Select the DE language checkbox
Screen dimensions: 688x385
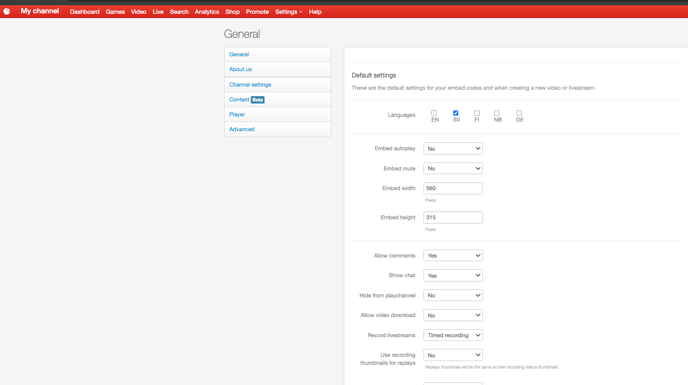(519, 113)
